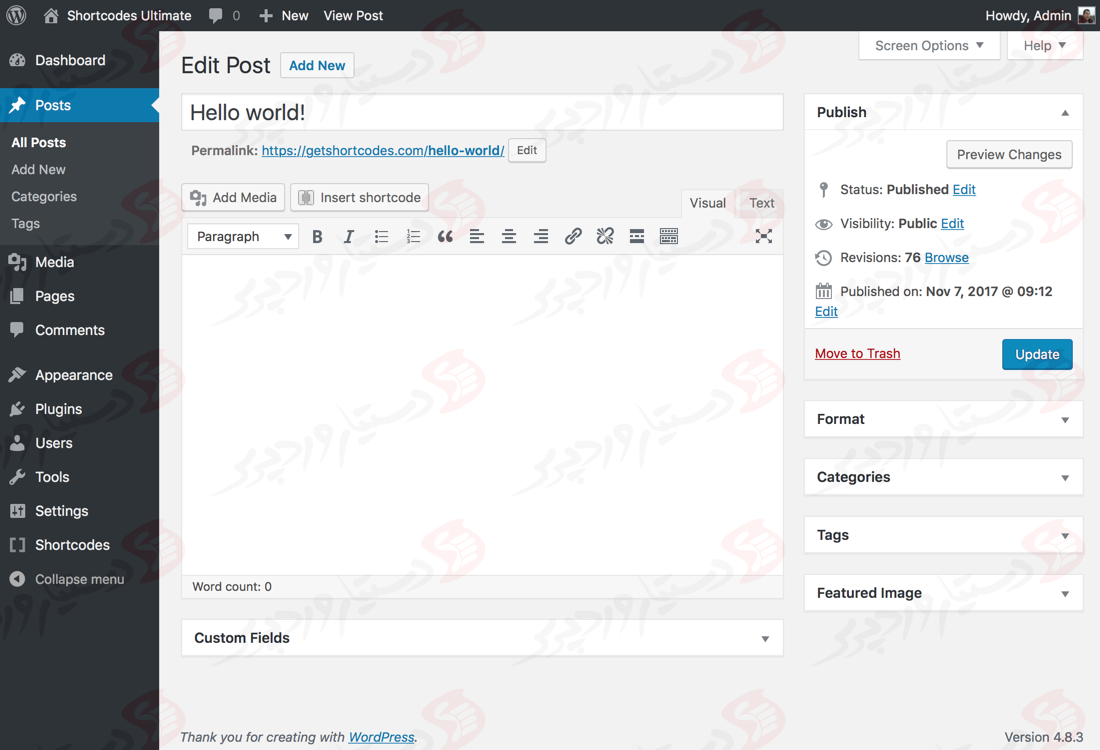Insert Read More tag
The image size is (1100, 750).
[637, 237]
